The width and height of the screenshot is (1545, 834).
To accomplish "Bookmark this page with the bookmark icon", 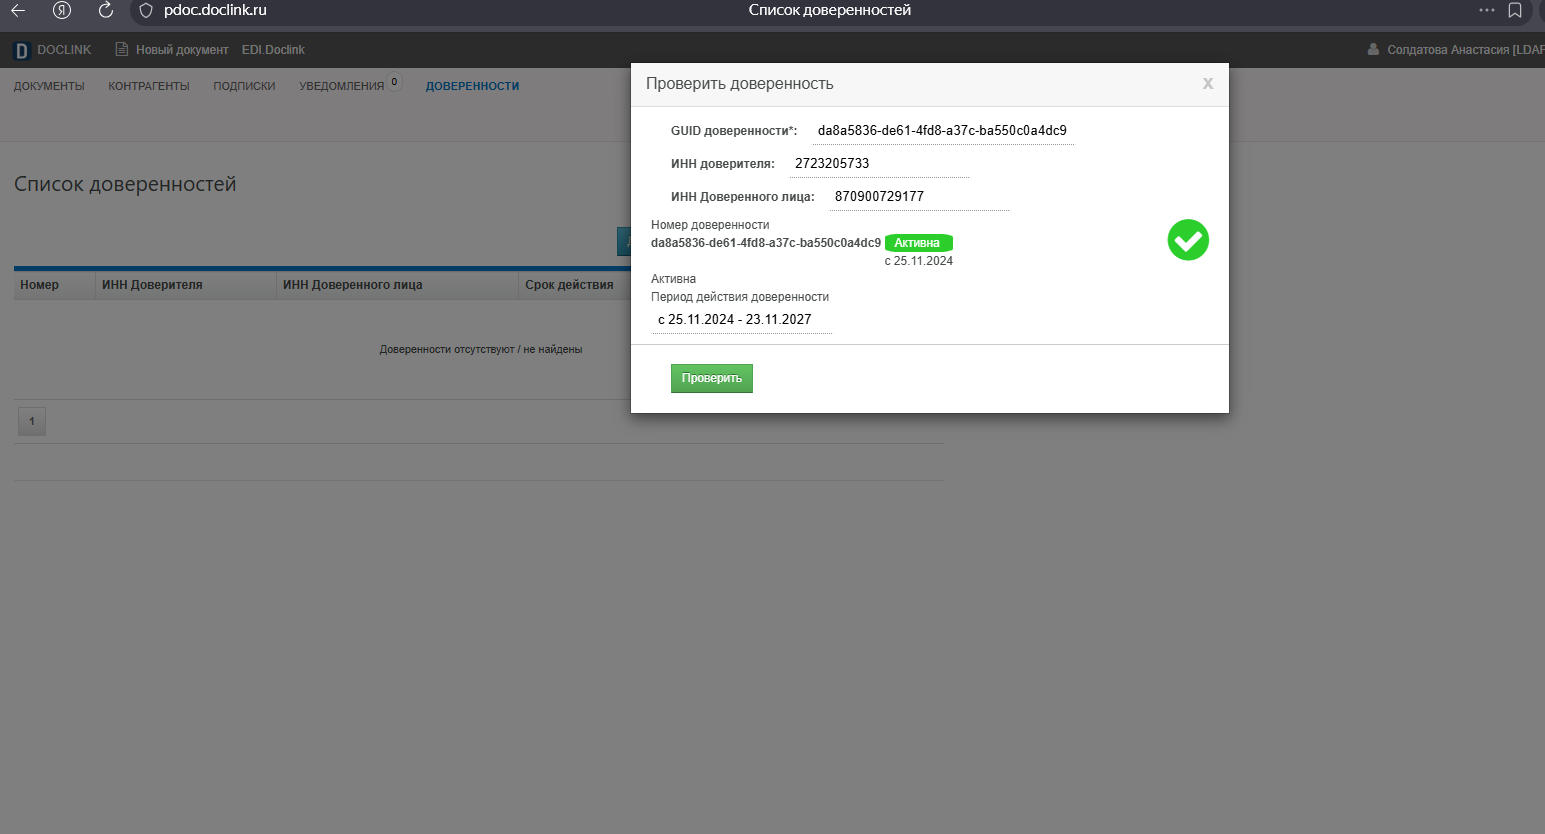I will [1515, 11].
